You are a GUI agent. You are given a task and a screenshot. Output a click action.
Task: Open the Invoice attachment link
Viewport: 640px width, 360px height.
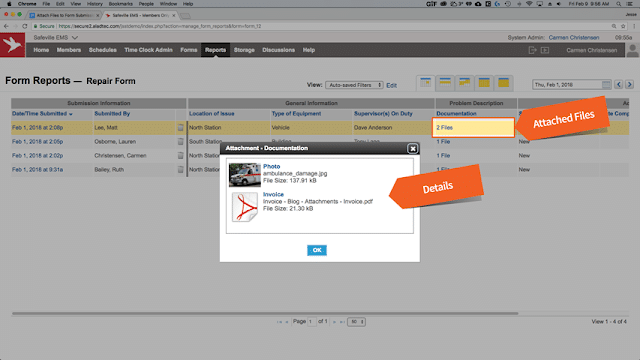click(x=273, y=195)
